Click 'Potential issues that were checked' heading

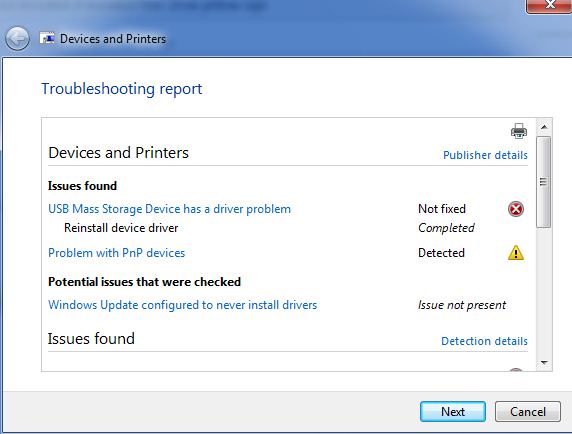coord(144,282)
